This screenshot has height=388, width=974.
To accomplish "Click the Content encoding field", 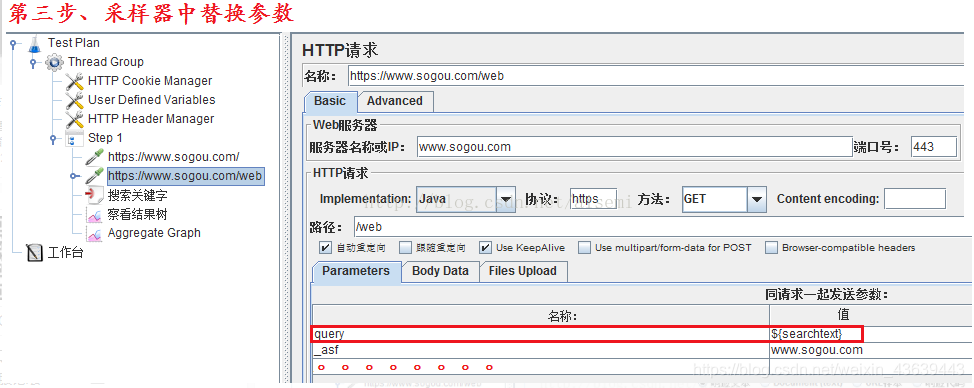I will (915, 199).
